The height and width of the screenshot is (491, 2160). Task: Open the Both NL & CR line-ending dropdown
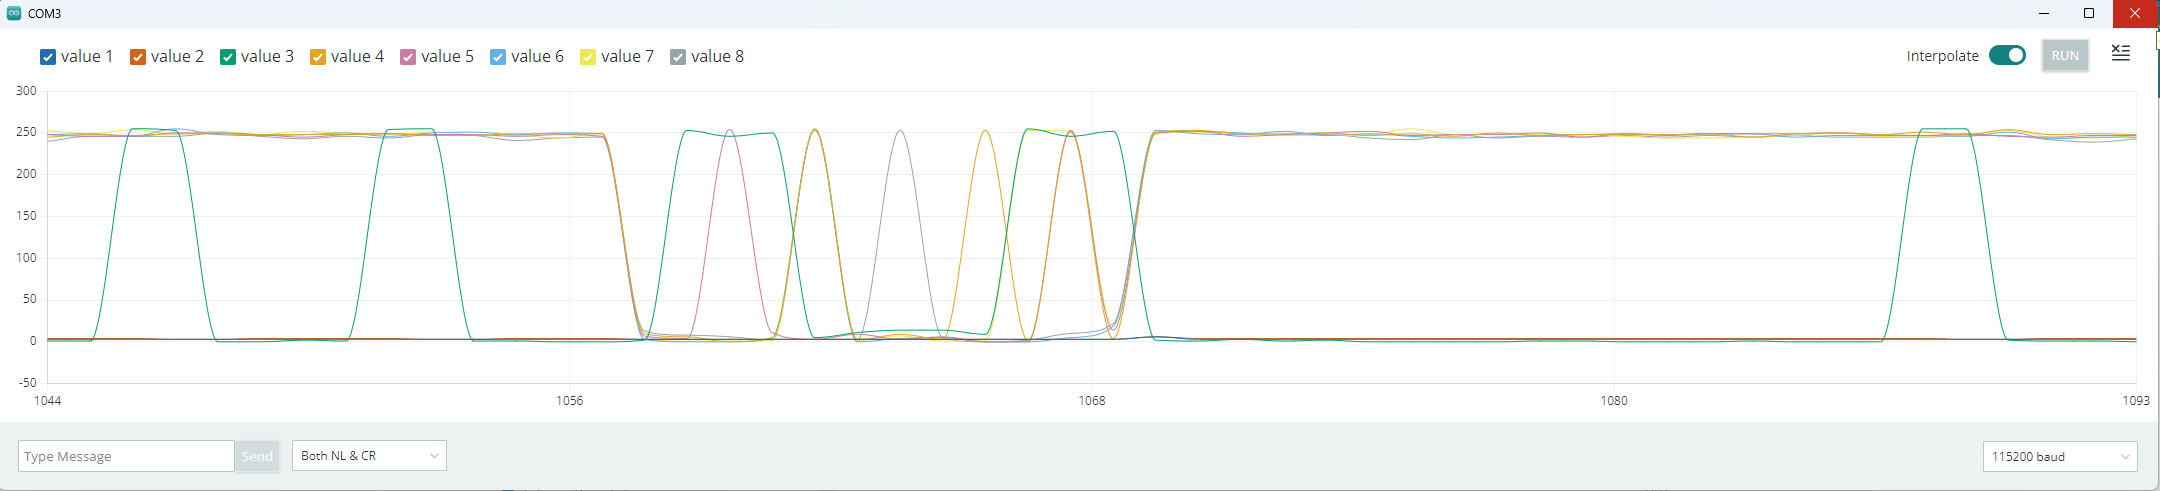pos(369,455)
